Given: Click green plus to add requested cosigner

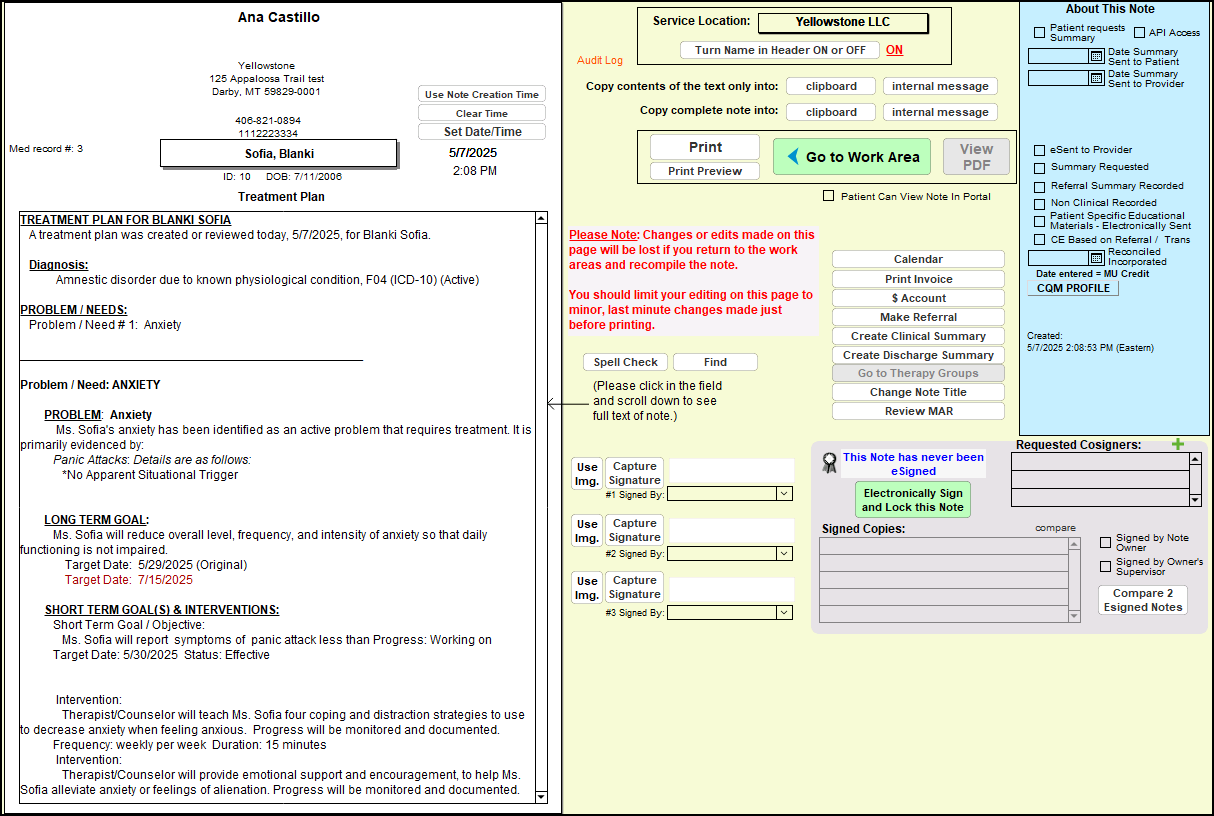Looking at the screenshot, I should (x=1177, y=444).
